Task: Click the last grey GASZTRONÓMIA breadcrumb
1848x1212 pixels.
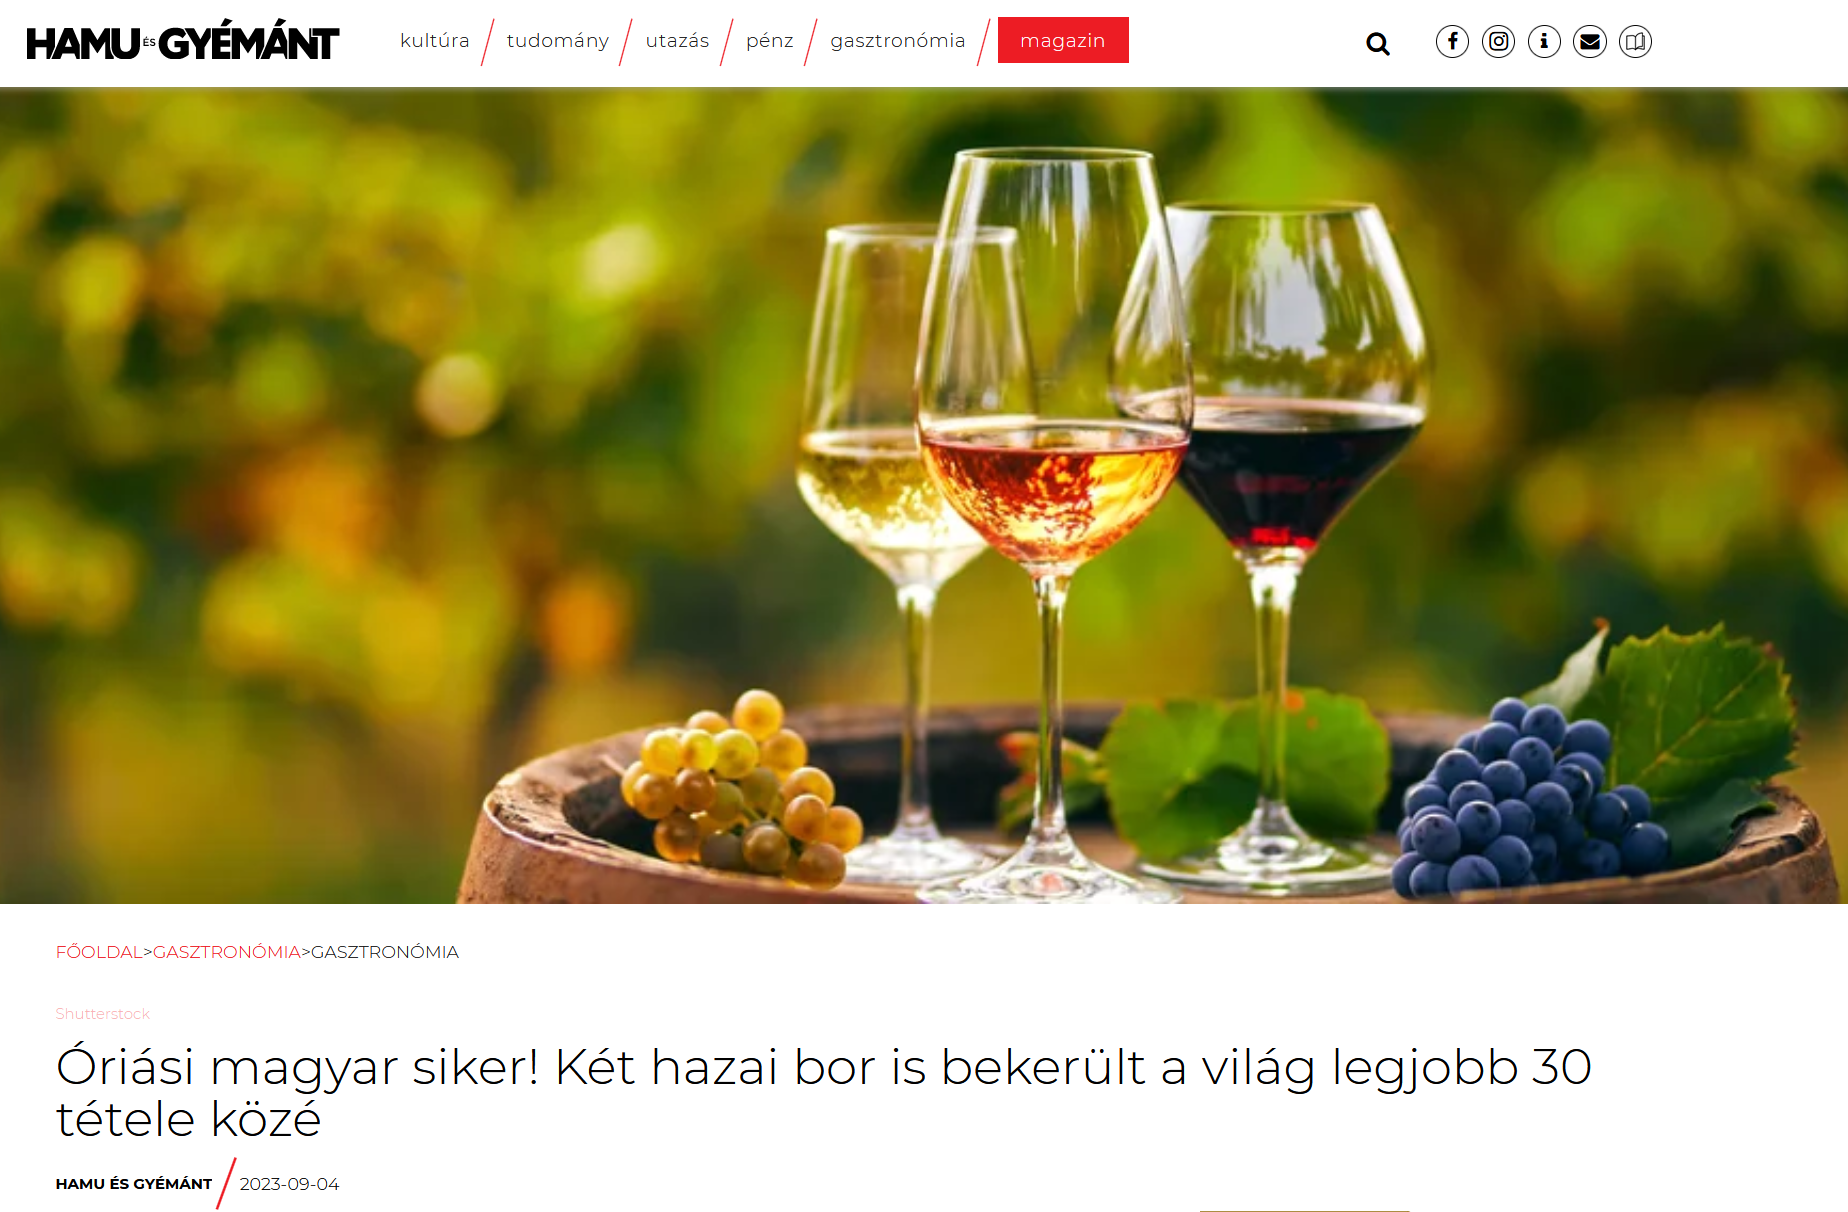Action: pos(385,952)
